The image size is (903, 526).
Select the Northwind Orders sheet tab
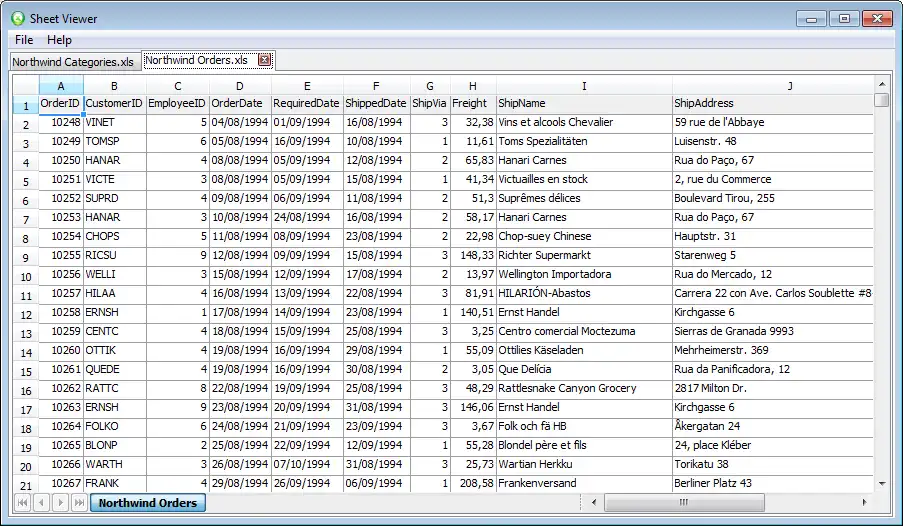(148, 503)
